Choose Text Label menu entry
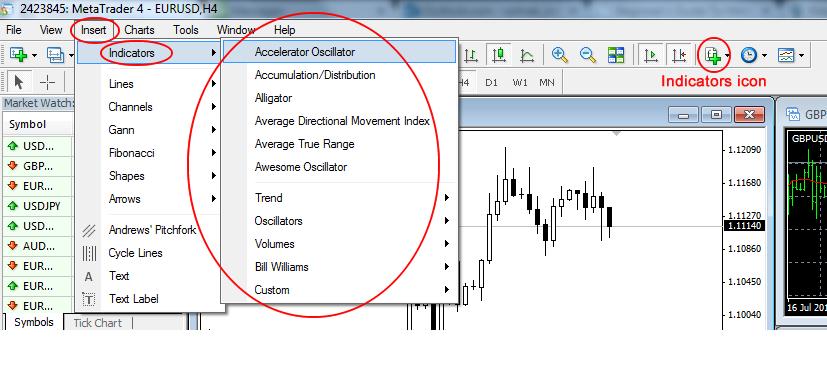The image size is (827, 384). [x=149, y=299]
